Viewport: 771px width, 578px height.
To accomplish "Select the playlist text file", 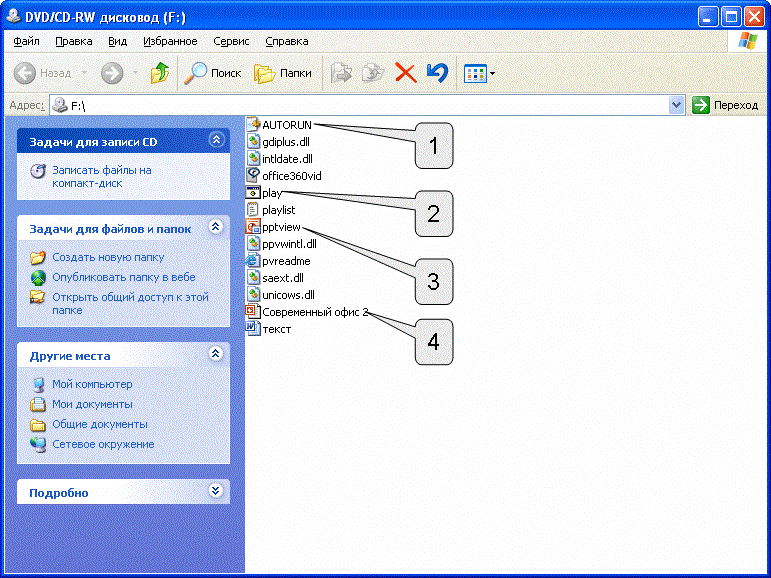I will coord(271,210).
